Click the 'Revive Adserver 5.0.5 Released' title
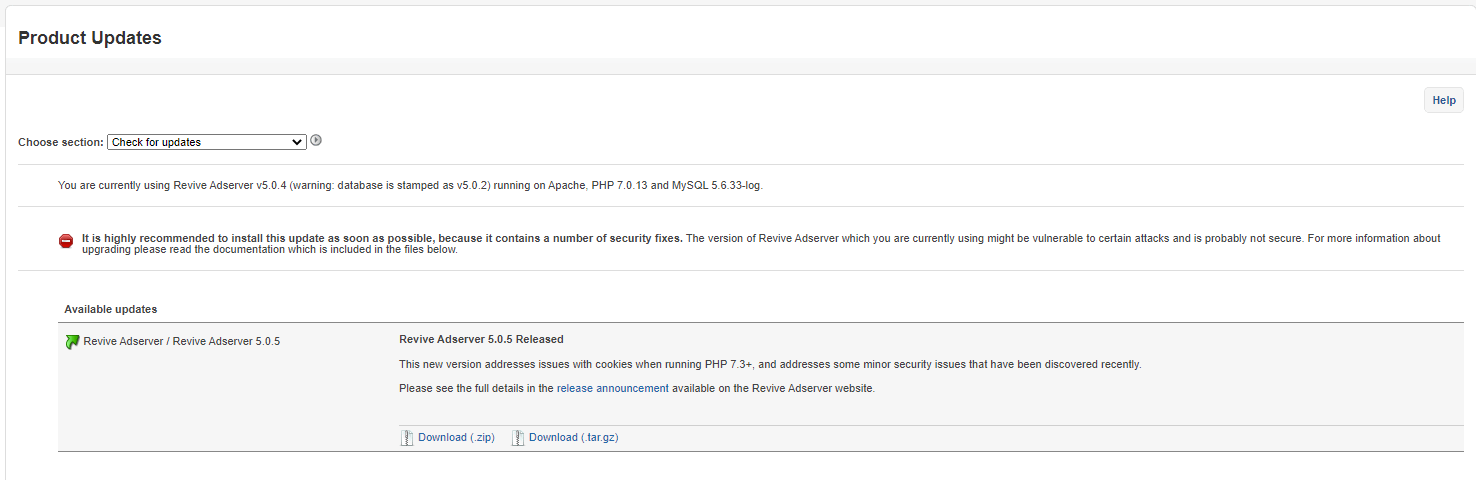 (x=481, y=340)
